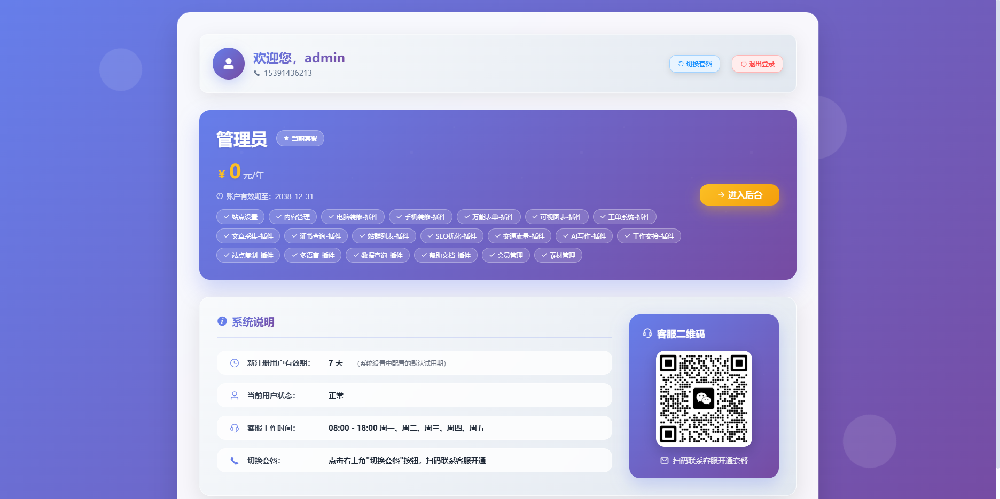
Task: Click the user icon in 当前用户状态 row
Action: pyautogui.click(x=234, y=395)
